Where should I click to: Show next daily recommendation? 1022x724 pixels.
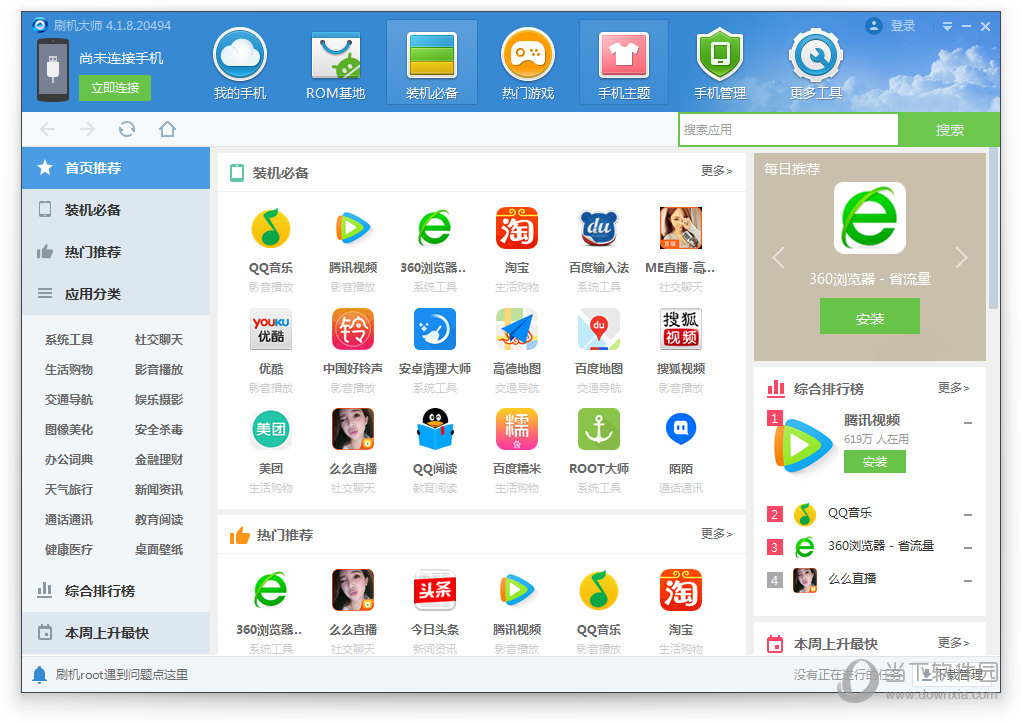[x=961, y=257]
